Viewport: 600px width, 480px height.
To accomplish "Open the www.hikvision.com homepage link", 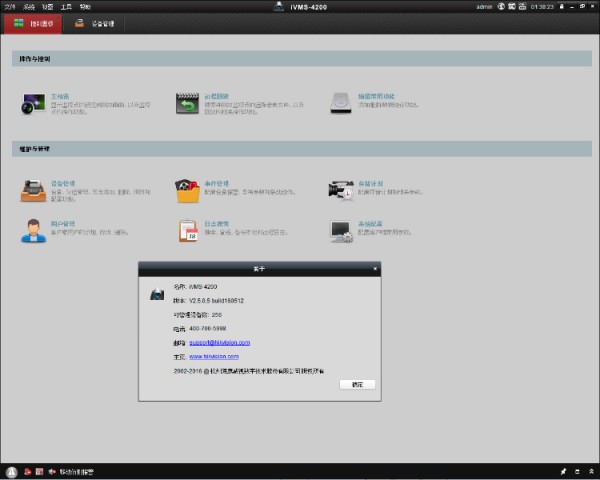I will [214, 356].
